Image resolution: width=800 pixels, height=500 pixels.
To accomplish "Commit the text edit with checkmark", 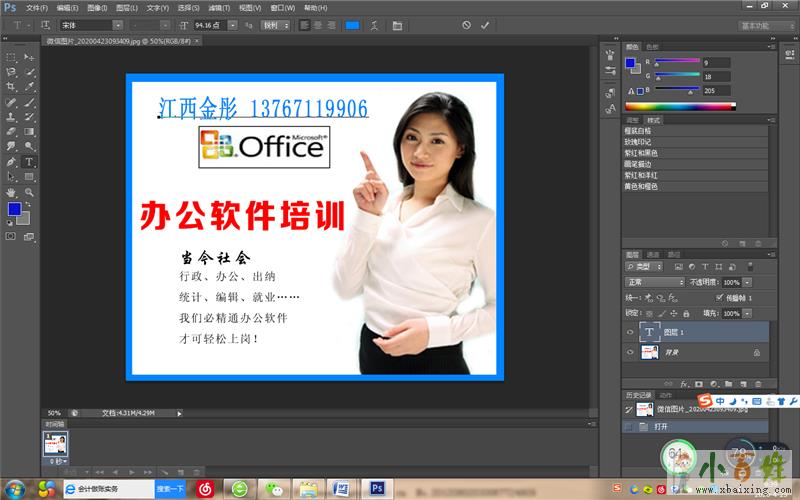I will (485, 24).
